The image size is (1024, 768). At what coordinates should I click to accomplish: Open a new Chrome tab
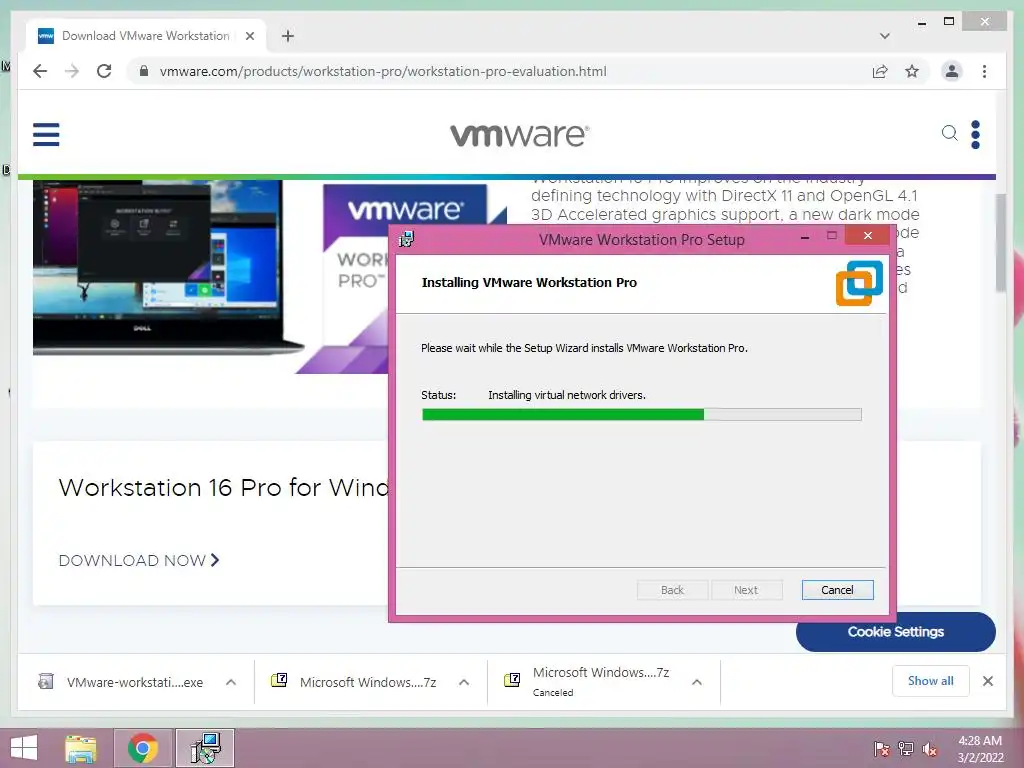tap(287, 36)
